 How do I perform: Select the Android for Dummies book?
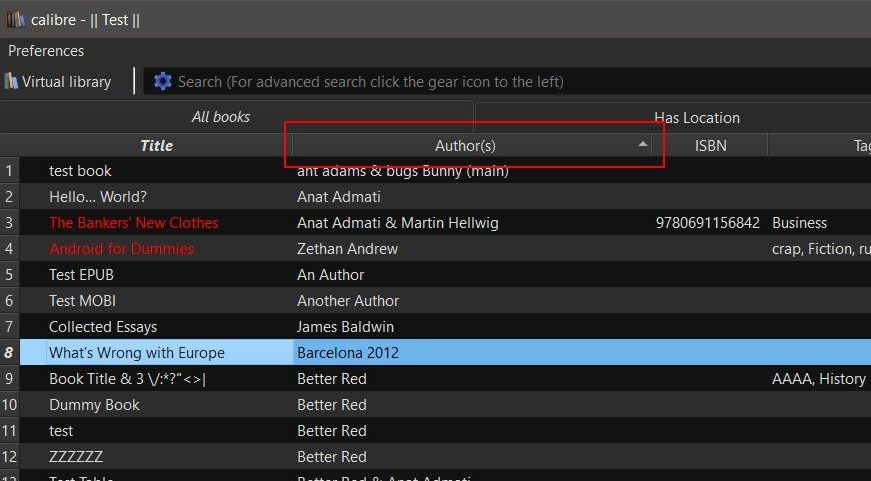[122, 249]
